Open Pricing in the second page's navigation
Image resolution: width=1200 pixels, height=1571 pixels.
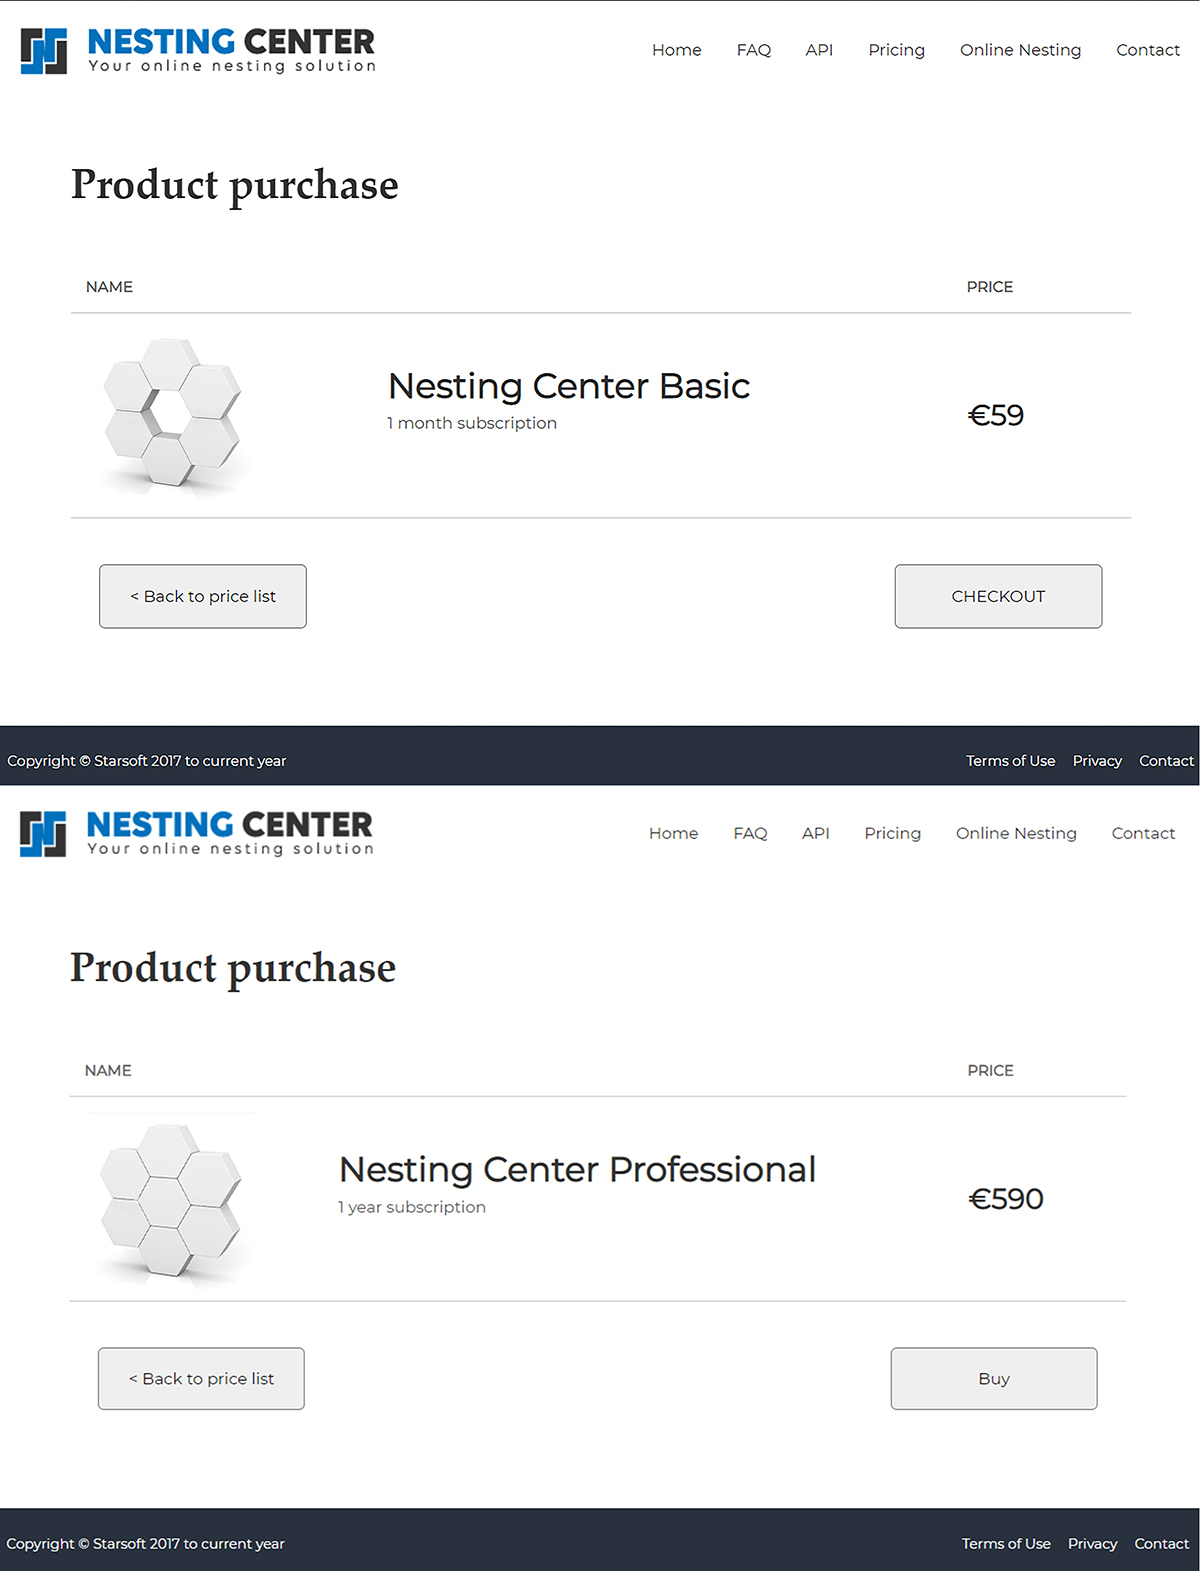892,833
